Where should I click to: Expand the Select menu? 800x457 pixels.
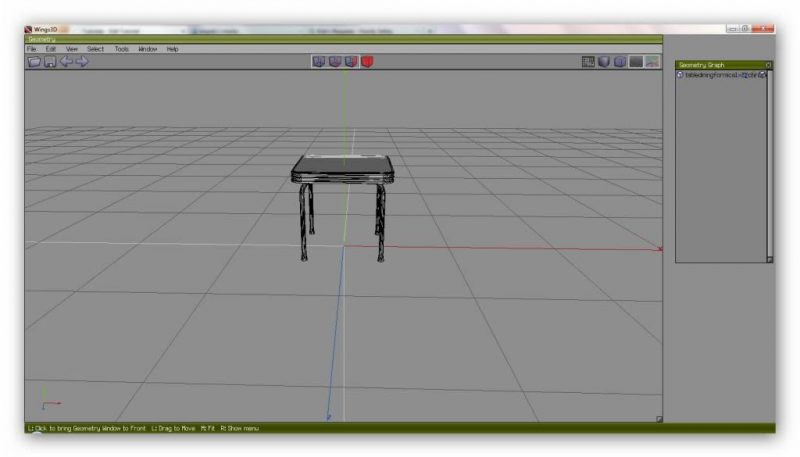click(95, 49)
